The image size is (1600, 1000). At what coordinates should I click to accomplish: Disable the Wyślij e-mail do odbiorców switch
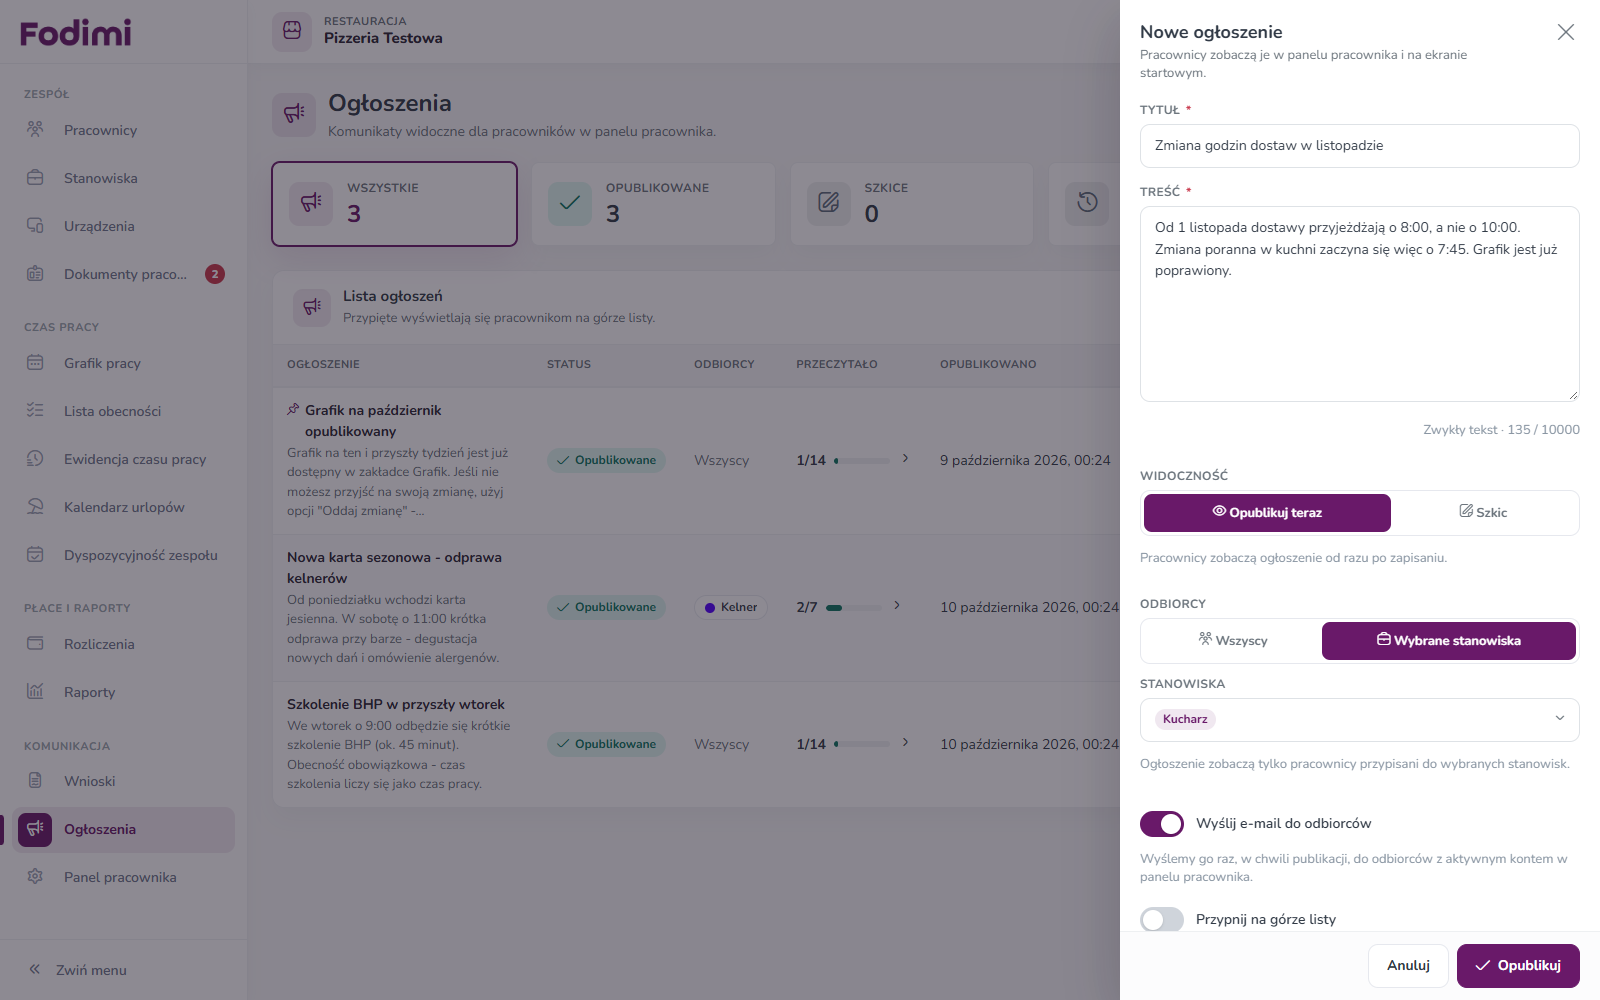click(1162, 824)
